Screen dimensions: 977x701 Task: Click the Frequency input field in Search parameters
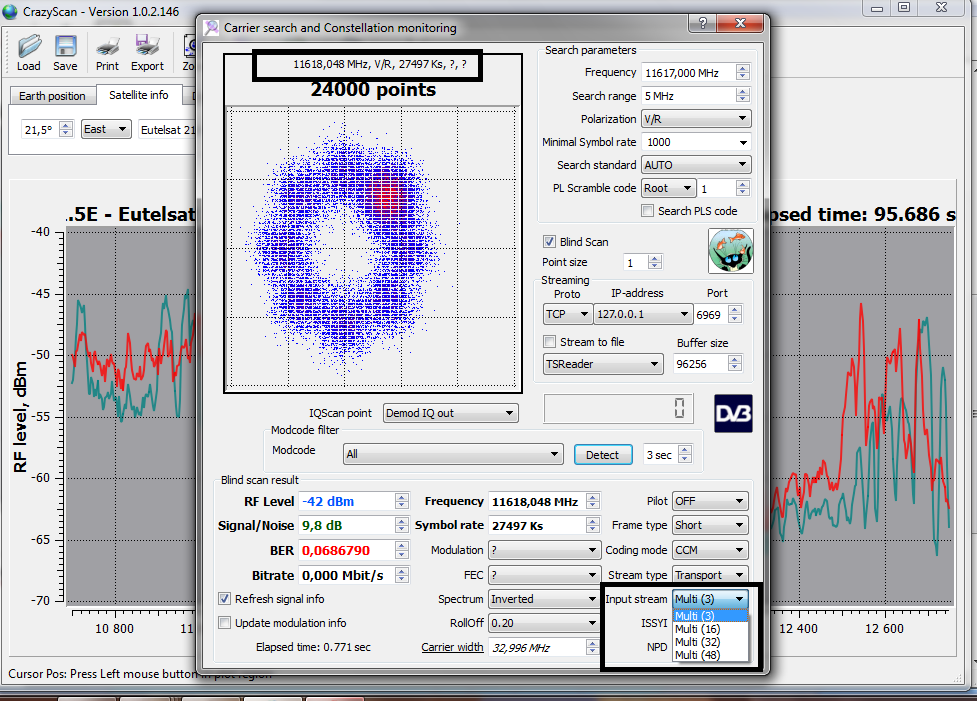click(686, 73)
